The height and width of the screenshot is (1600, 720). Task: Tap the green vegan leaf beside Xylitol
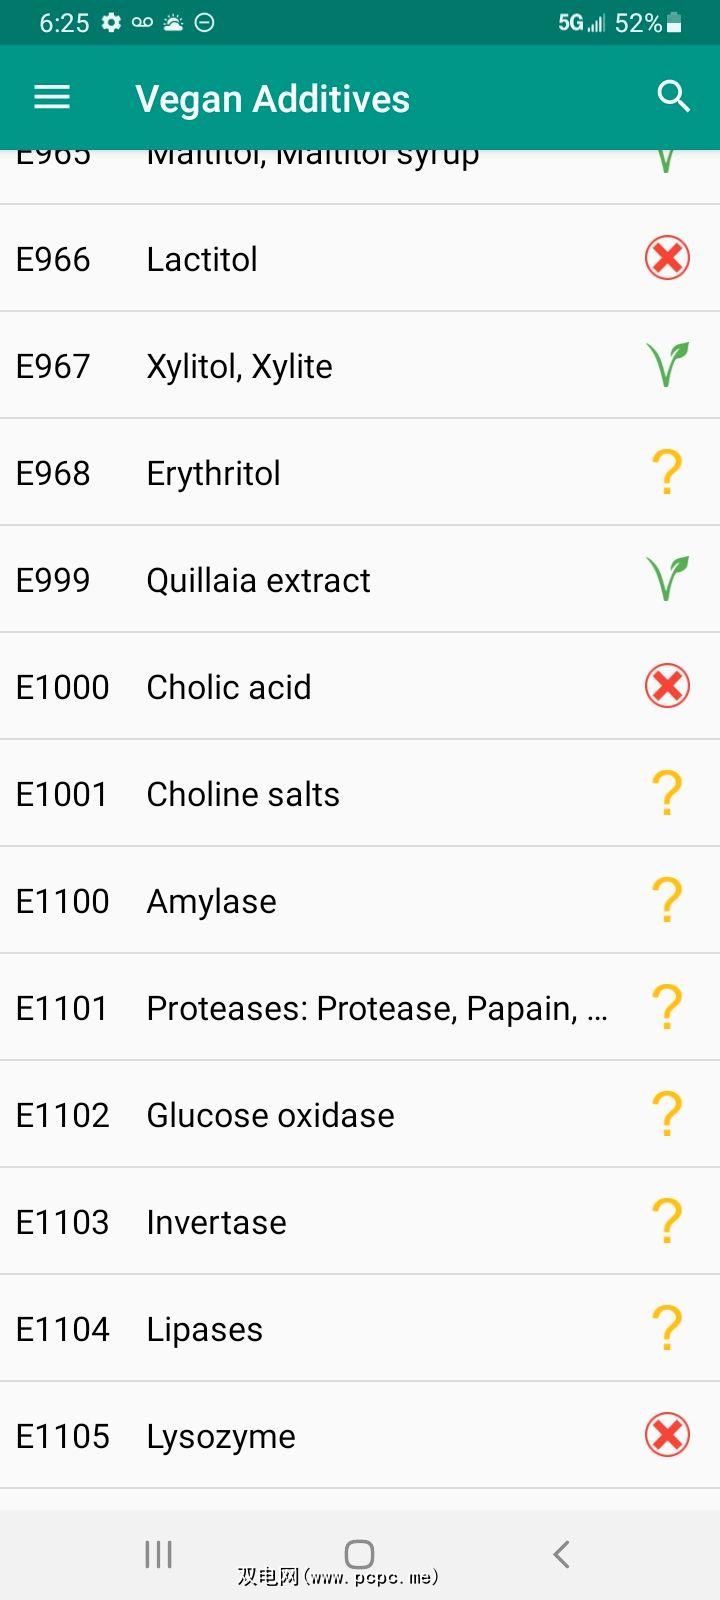coord(667,365)
